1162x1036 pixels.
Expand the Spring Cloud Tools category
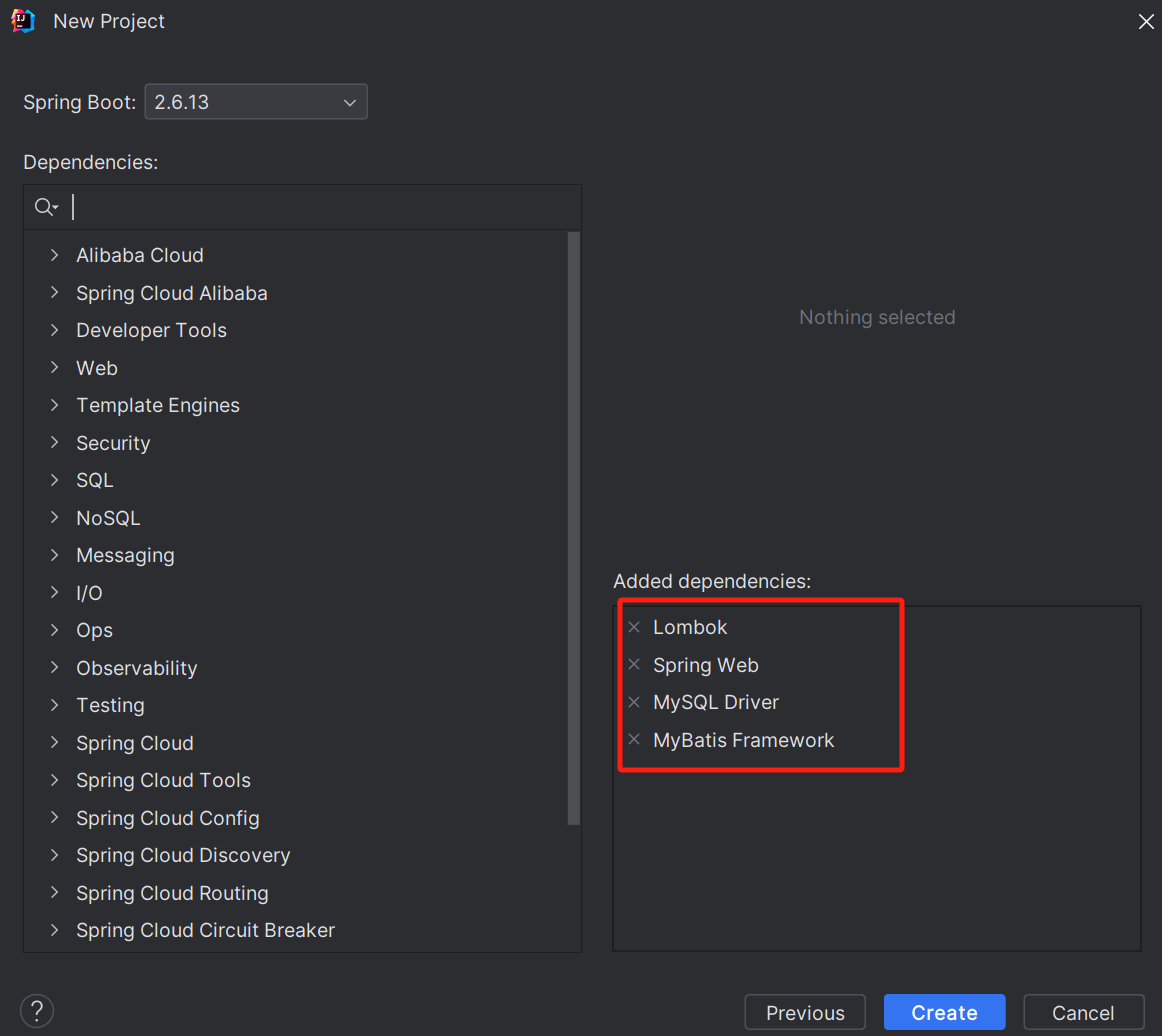(54, 780)
